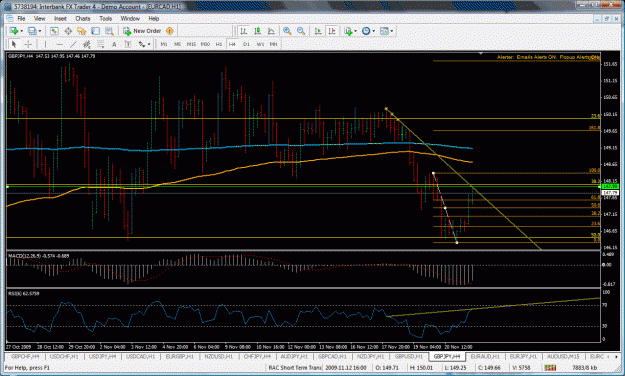
Task: Select the Horizontal Line tool
Action: click(x=59, y=44)
